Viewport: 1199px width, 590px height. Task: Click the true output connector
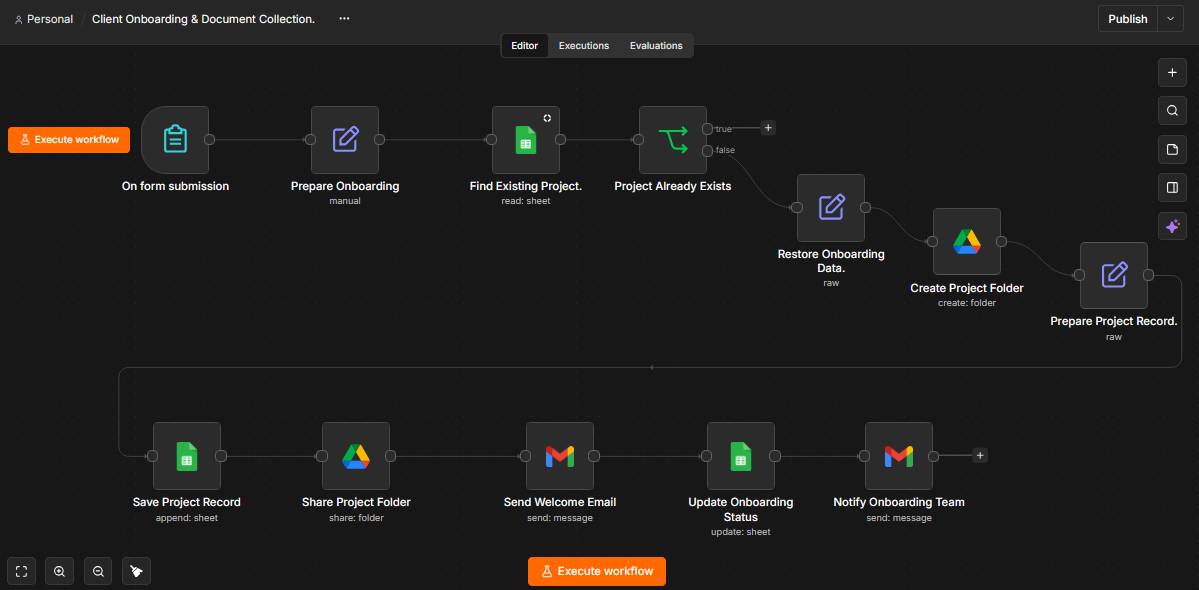pos(707,128)
